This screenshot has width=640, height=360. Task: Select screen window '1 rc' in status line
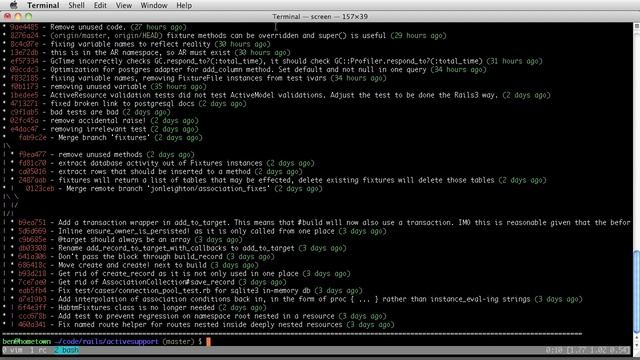tap(38, 350)
